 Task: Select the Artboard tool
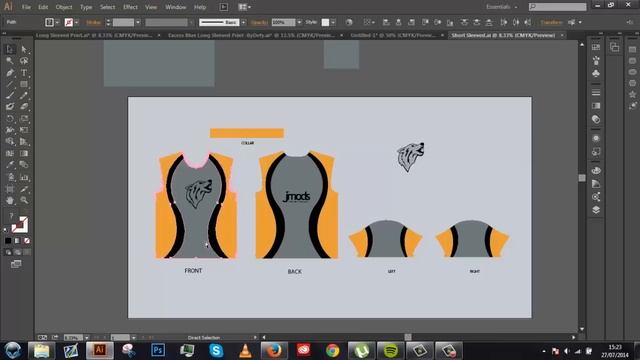click(x=10, y=189)
